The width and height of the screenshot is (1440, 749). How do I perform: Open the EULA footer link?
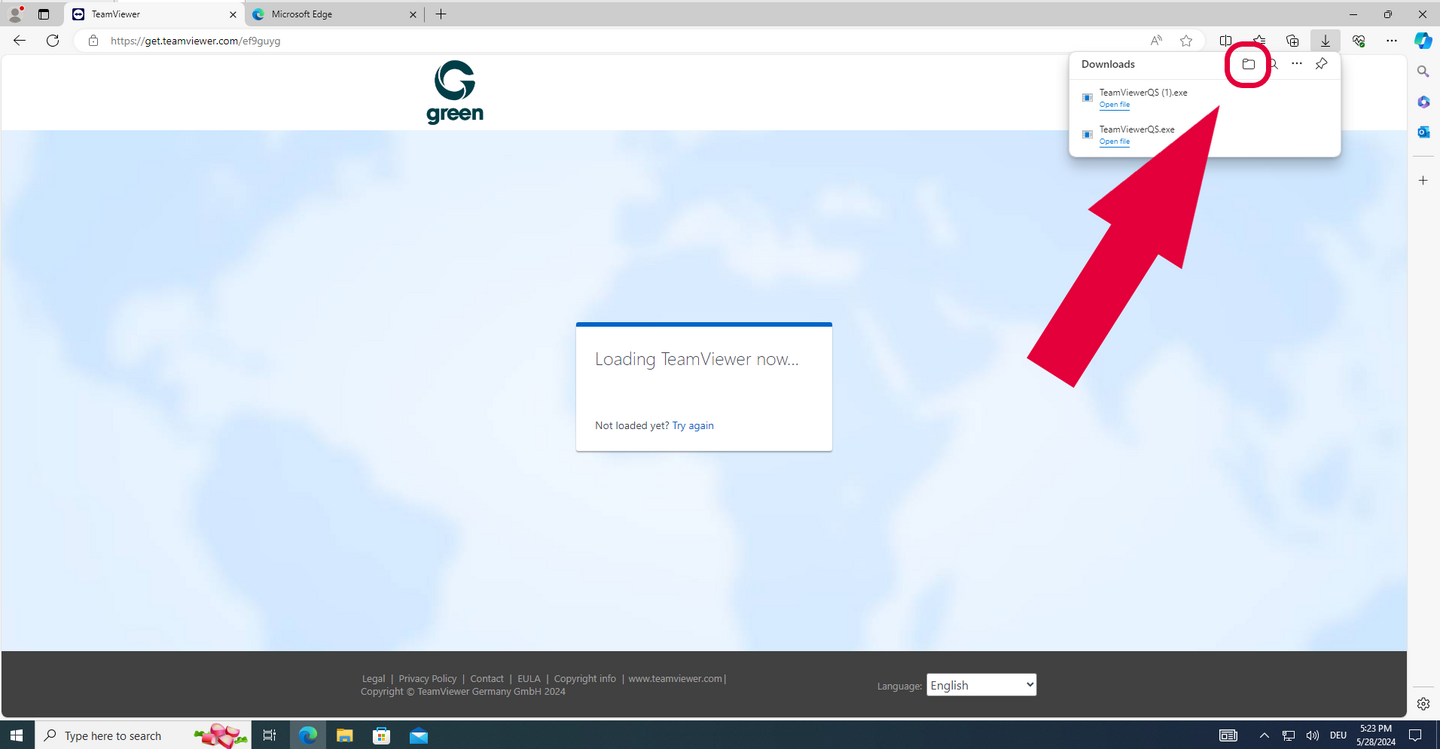click(528, 679)
